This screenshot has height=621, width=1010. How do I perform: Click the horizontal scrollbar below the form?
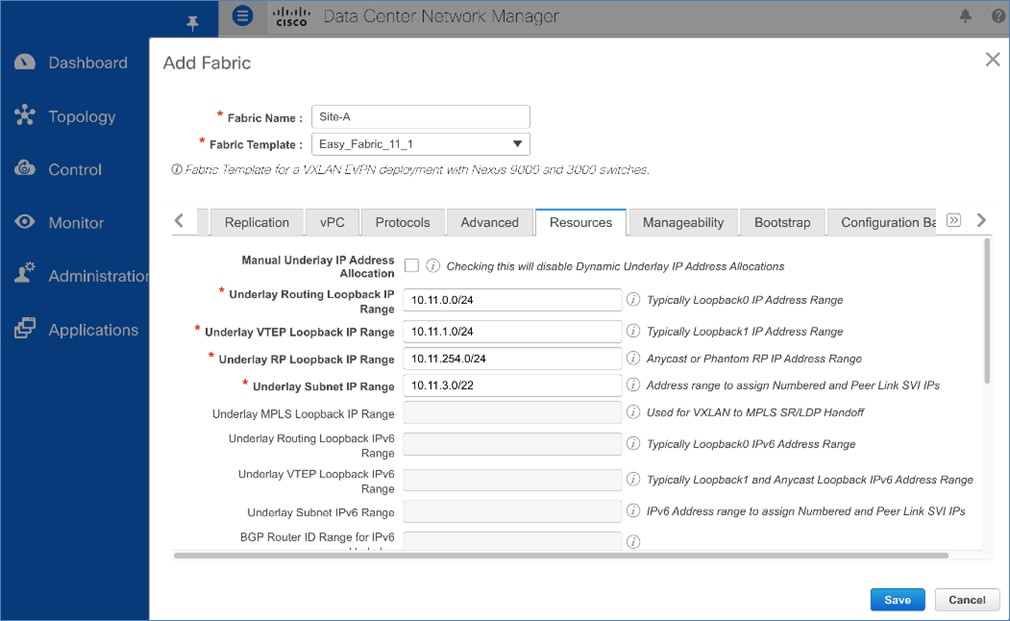click(x=560, y=555)
